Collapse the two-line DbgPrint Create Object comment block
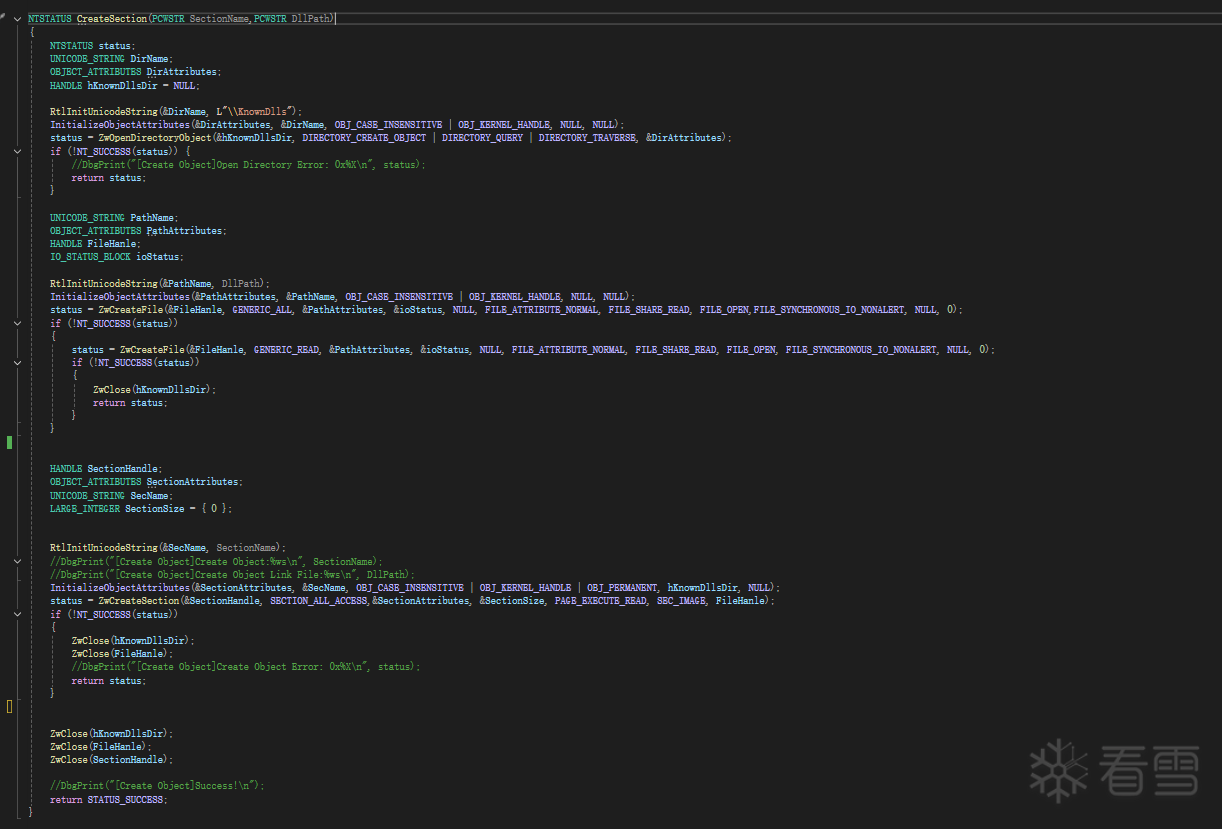The height and width of the screenshot is (829, 1222). click(x=17, y=562)
